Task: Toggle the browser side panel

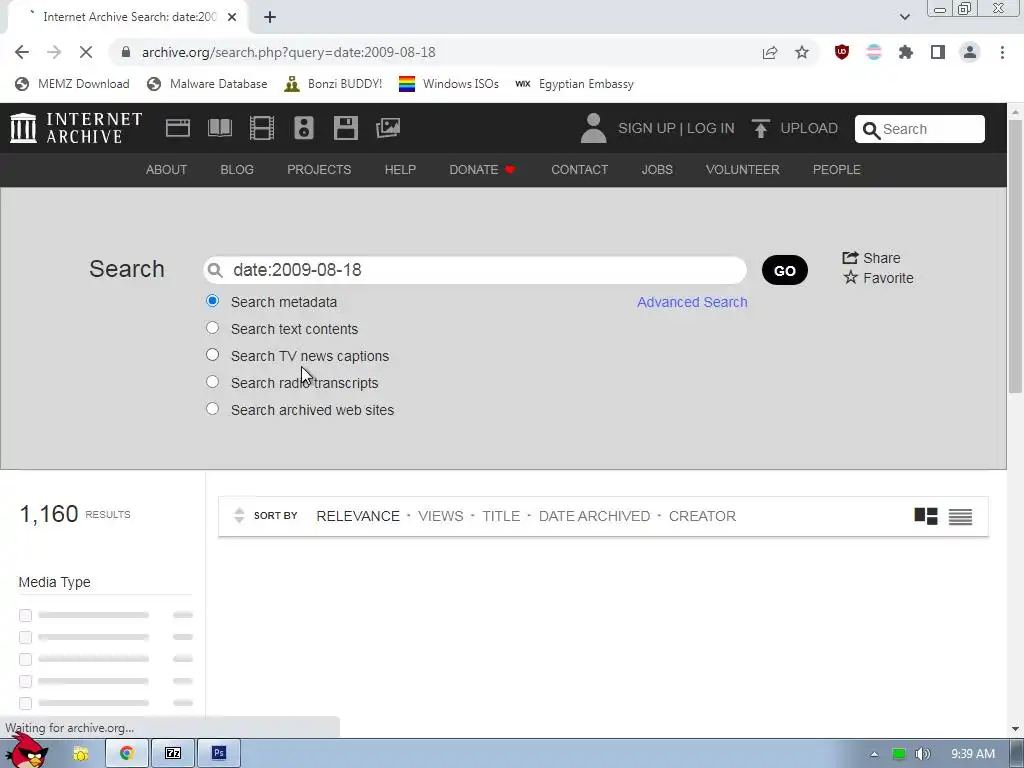Action: [x=938, y=52]
